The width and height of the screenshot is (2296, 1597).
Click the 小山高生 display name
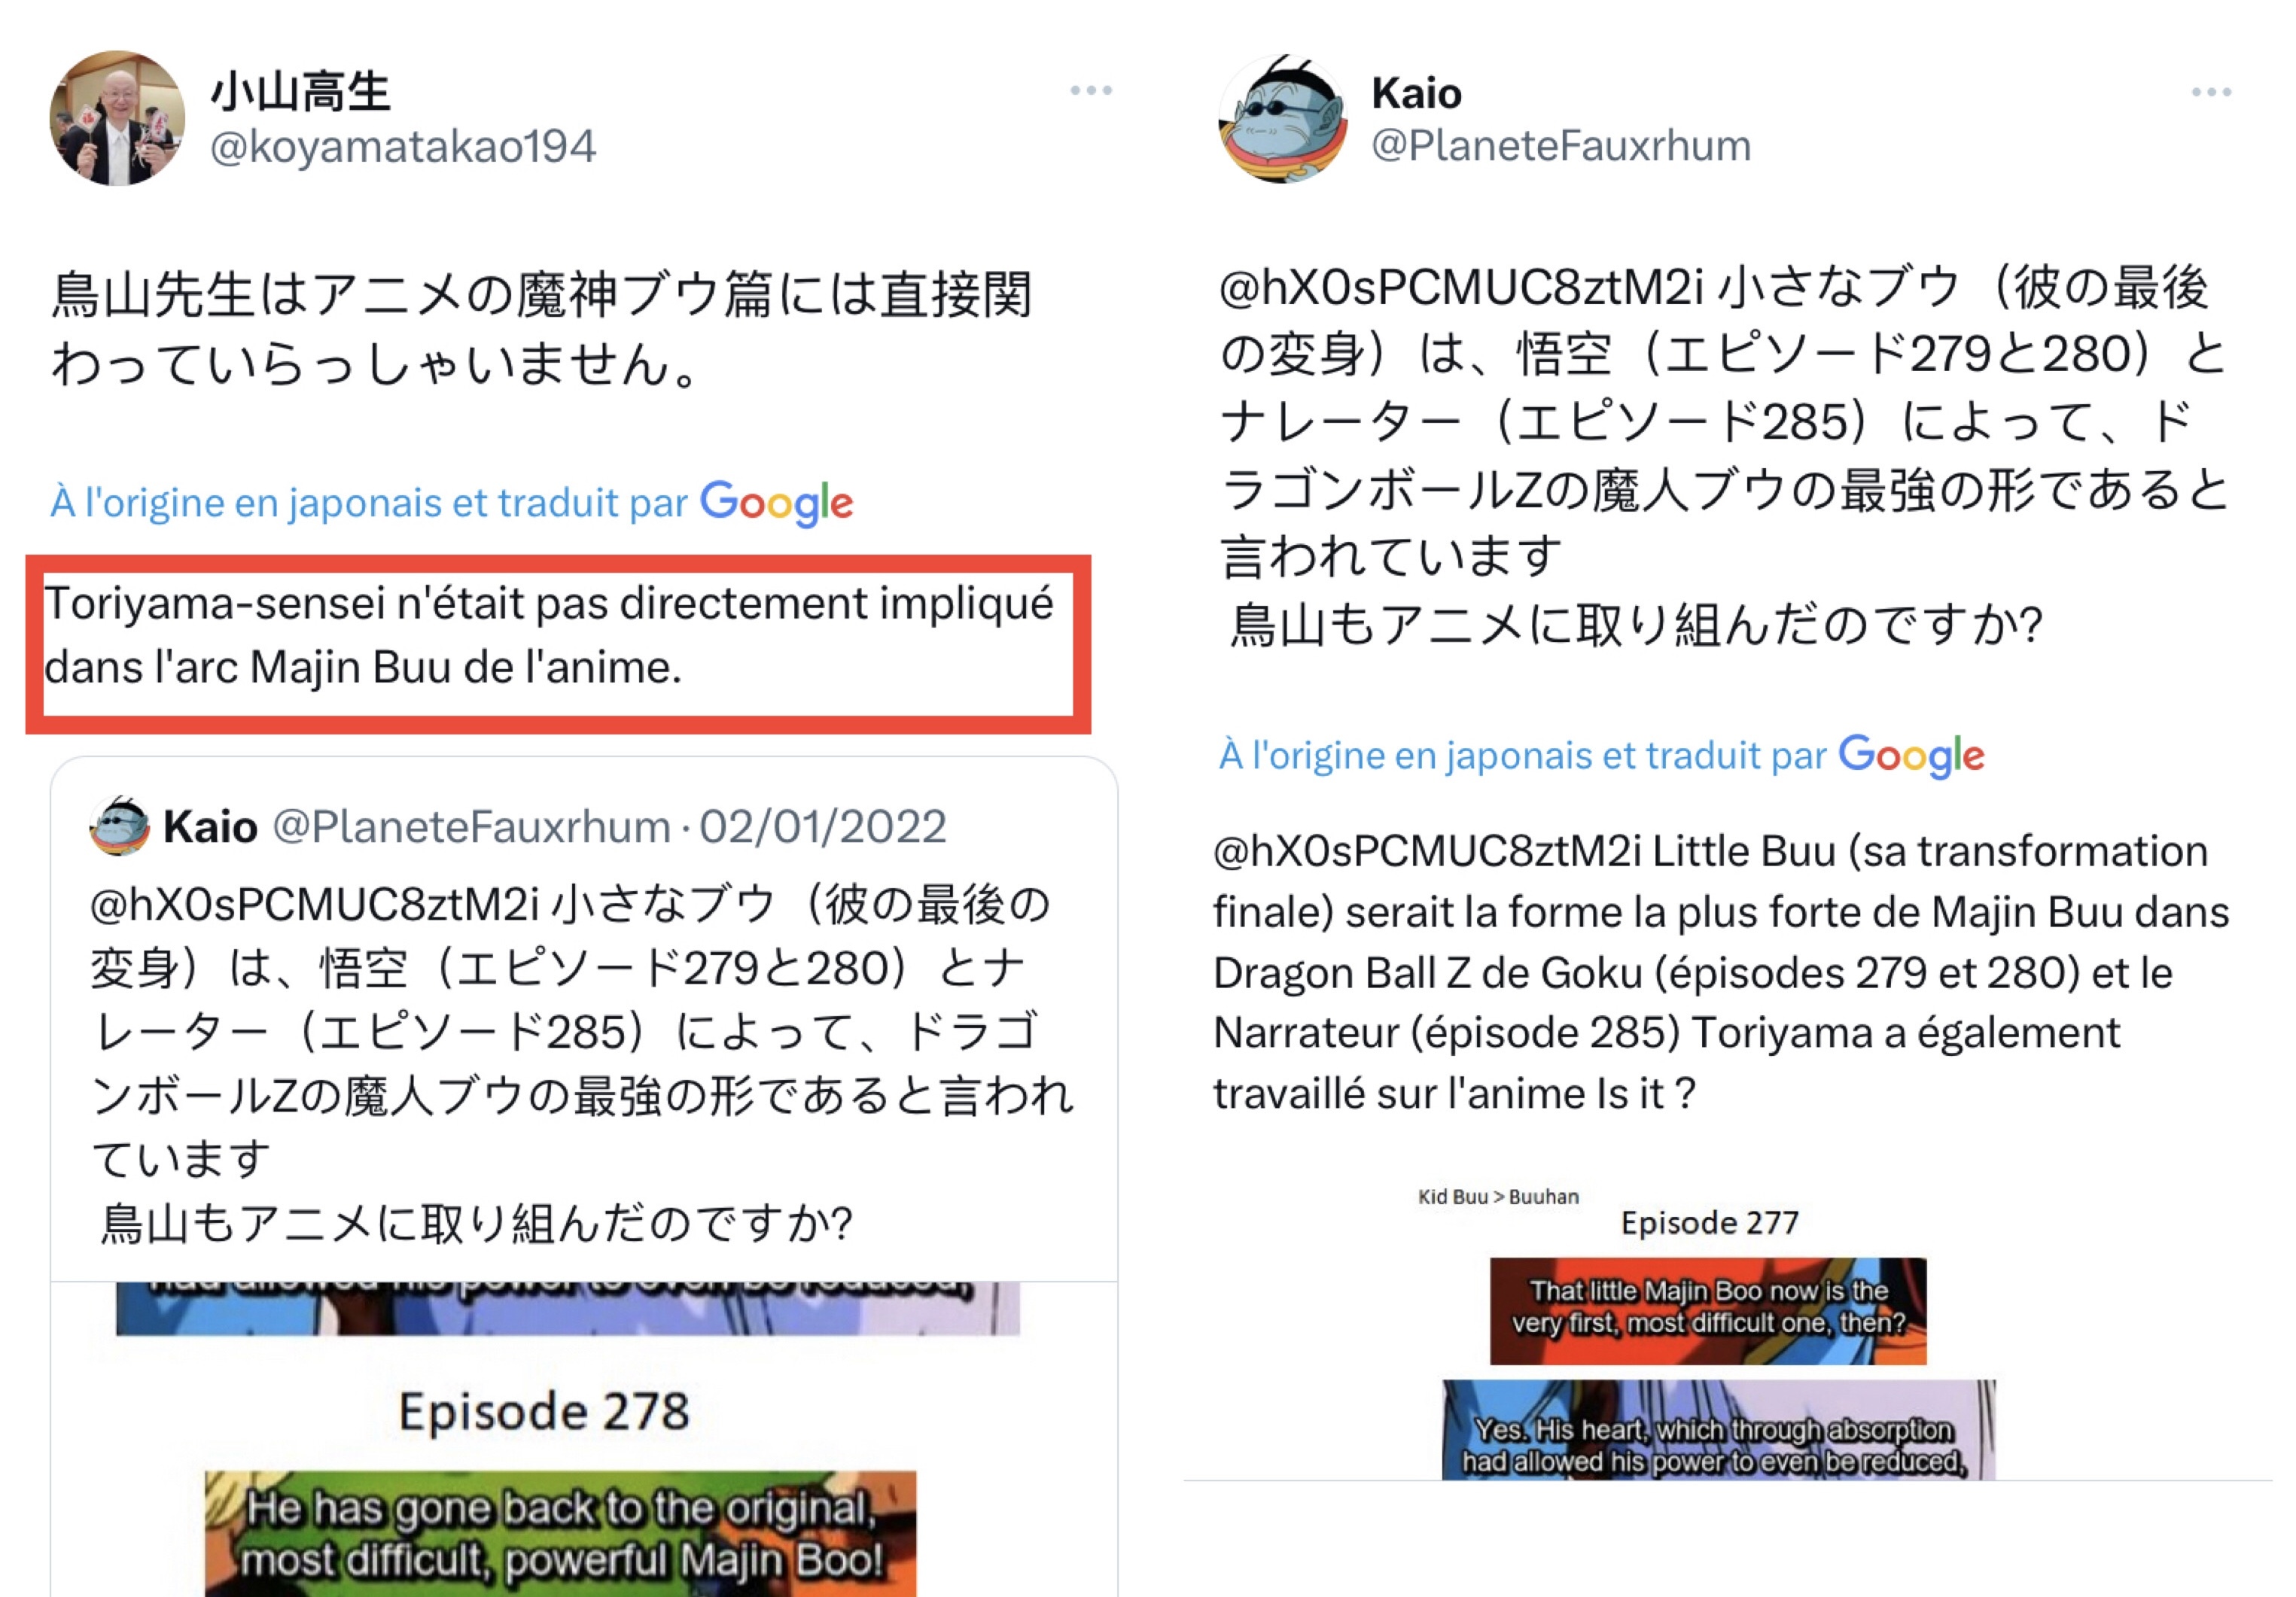(x=300, y=91)
